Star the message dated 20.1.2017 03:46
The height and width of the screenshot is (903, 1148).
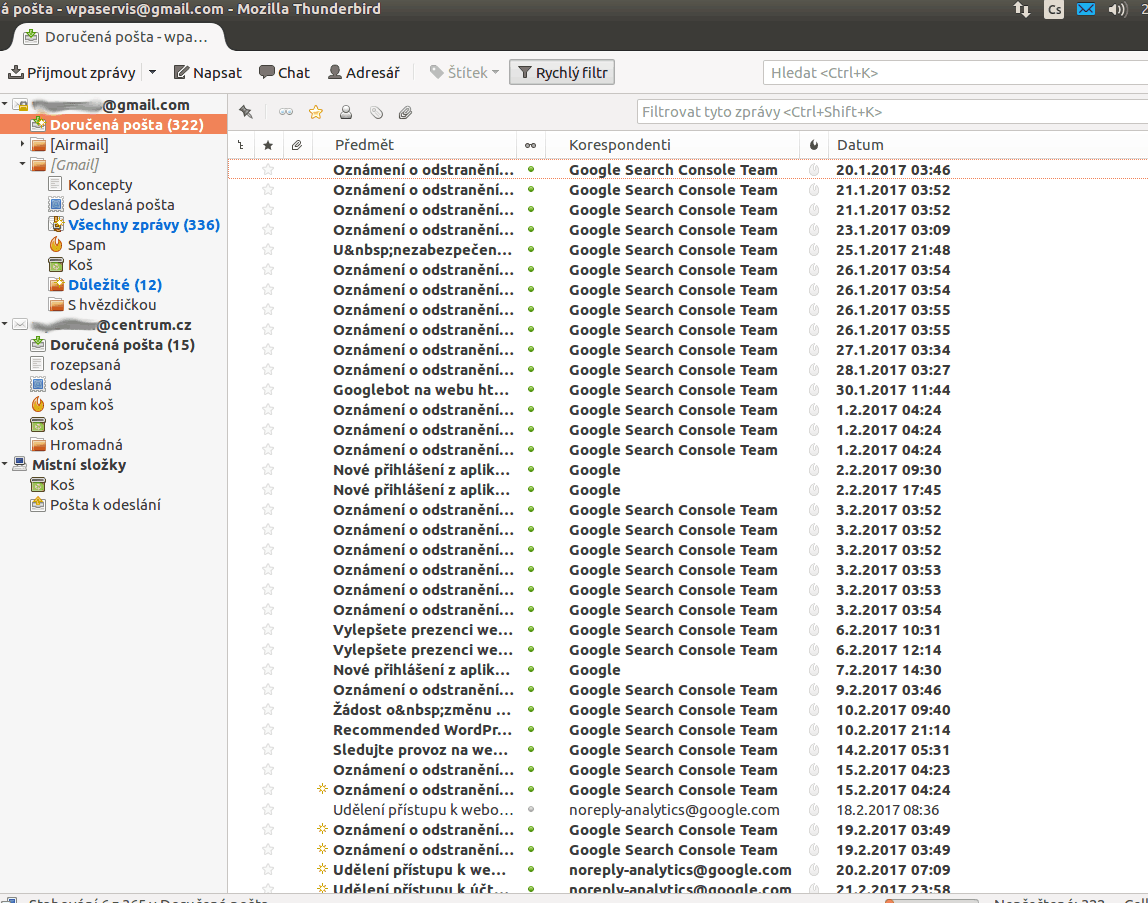tap(268, 170)
